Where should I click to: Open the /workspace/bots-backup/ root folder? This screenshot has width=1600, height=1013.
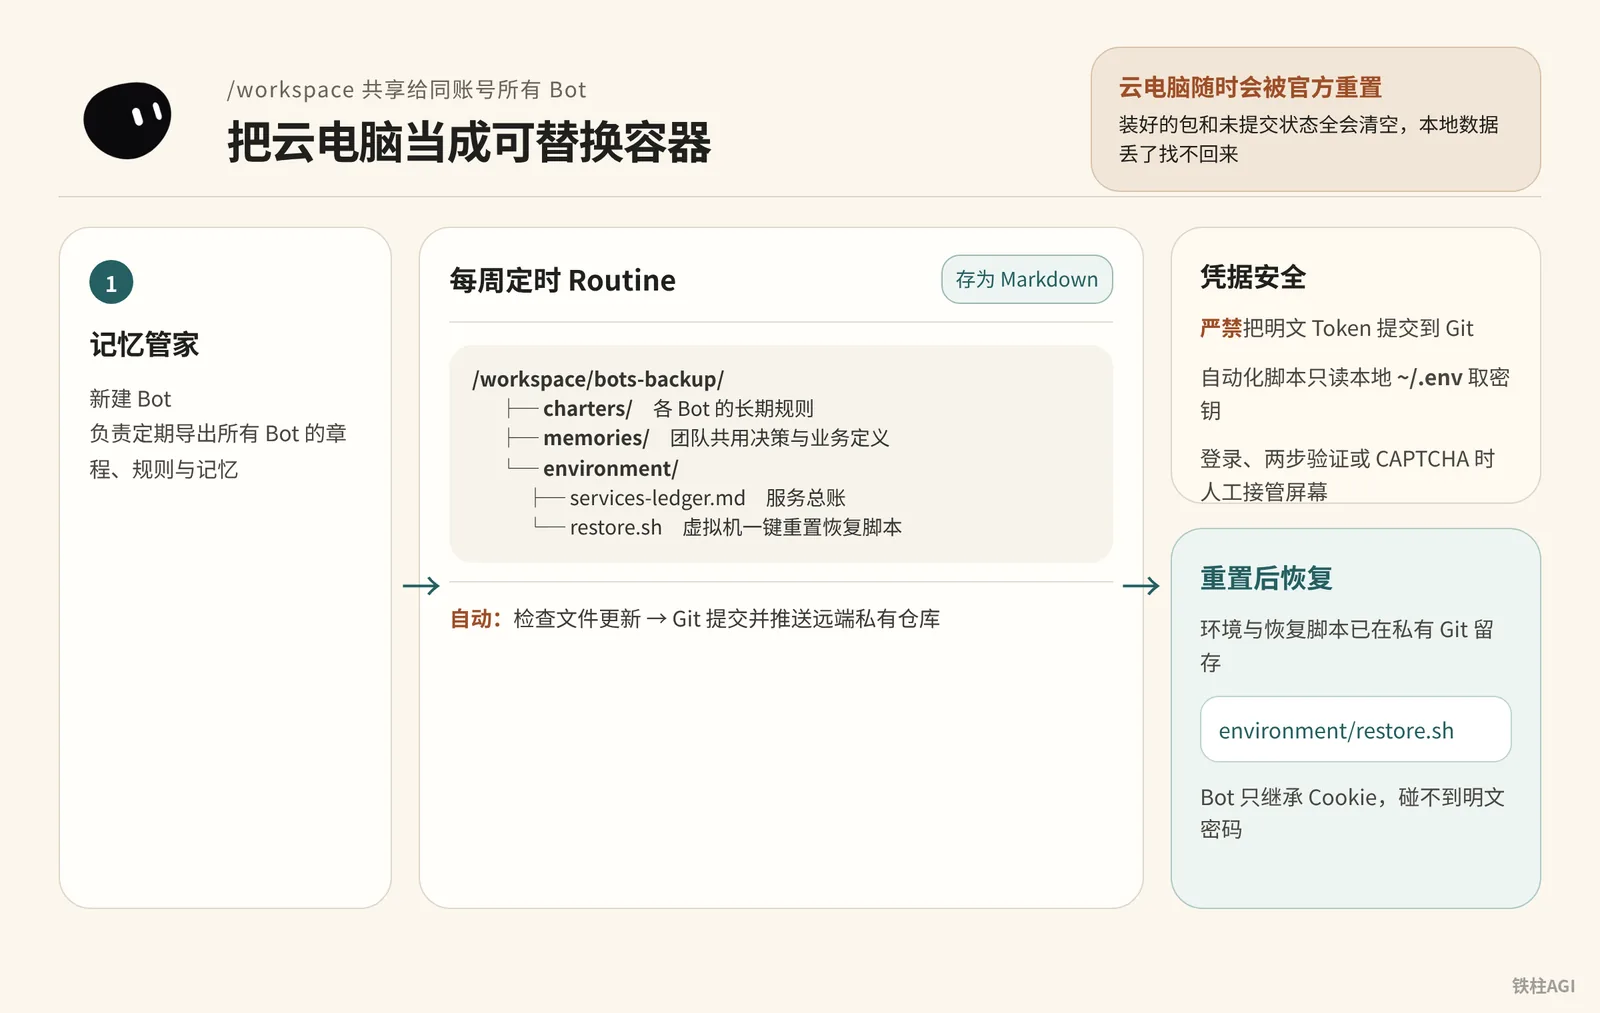[x=598, y=379]
